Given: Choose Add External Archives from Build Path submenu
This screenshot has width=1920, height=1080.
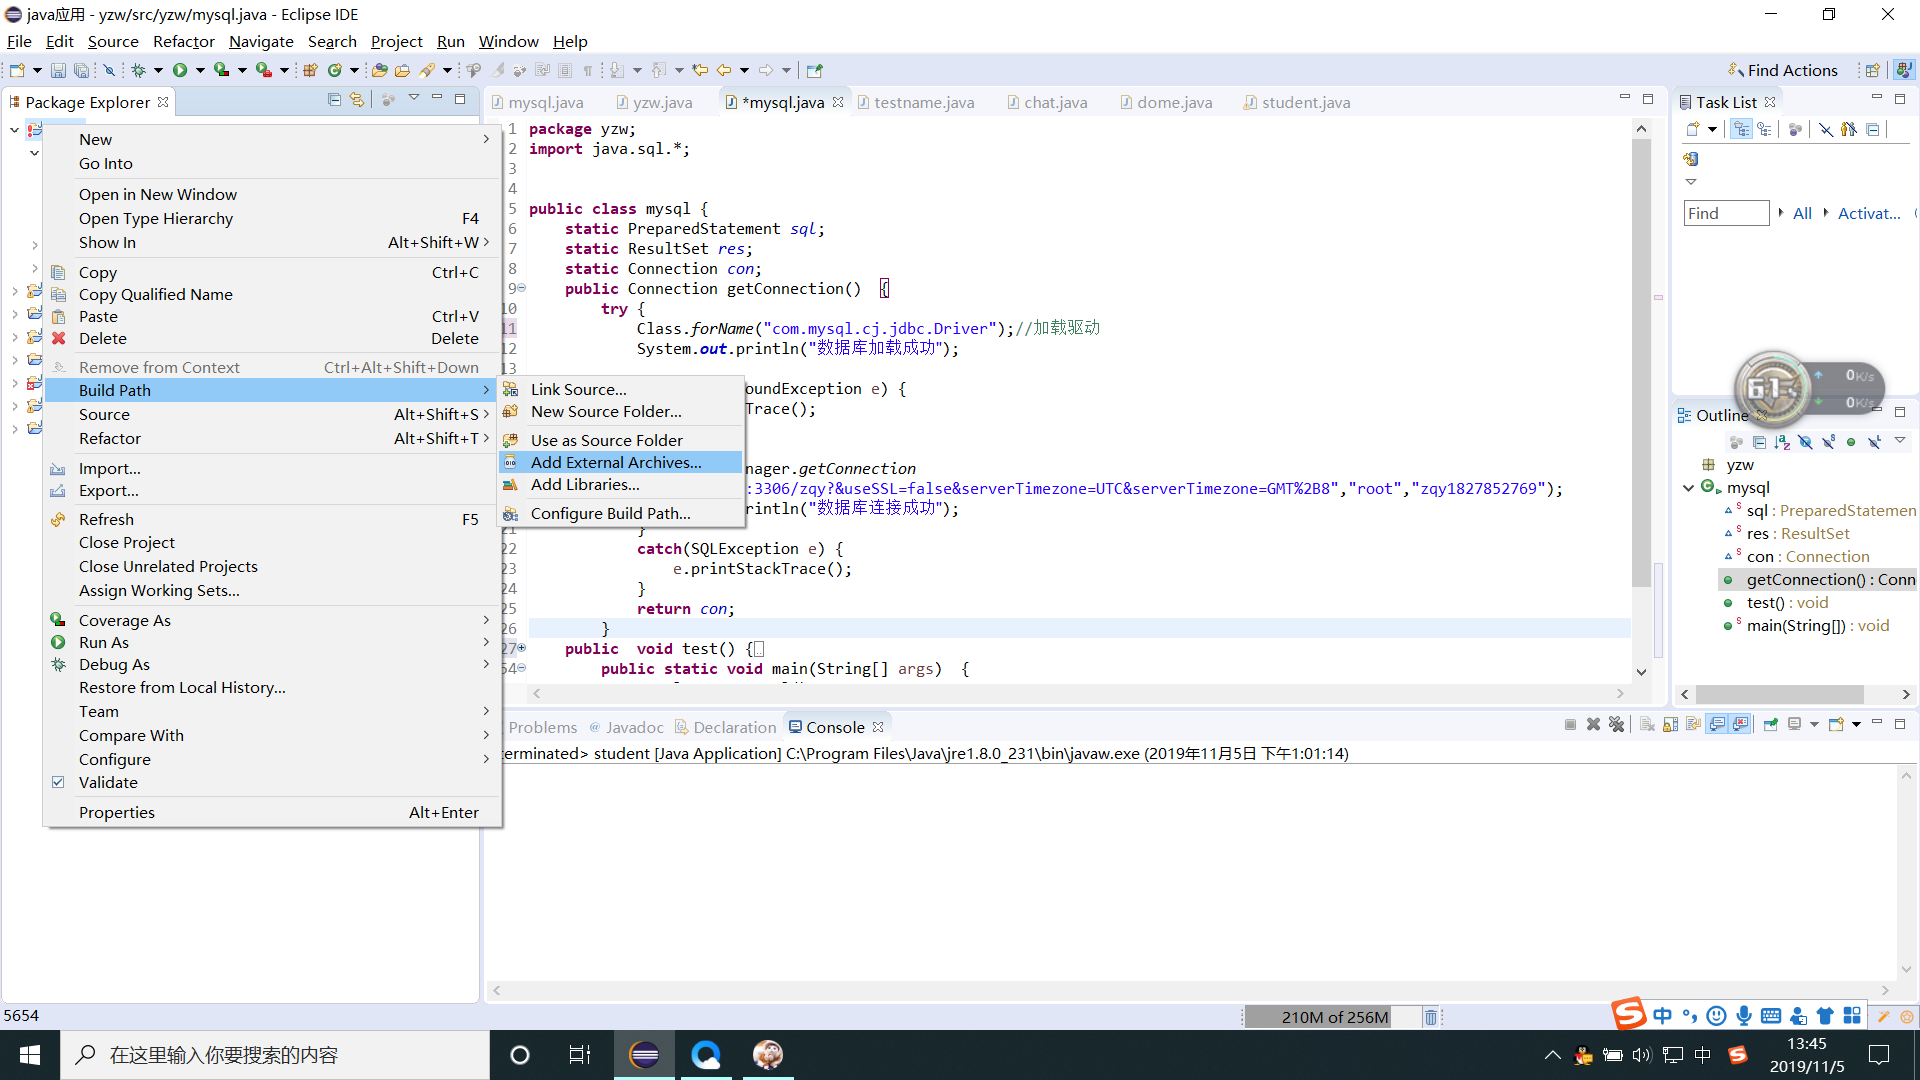Looking at the screenshot, I should click(615, 462).
